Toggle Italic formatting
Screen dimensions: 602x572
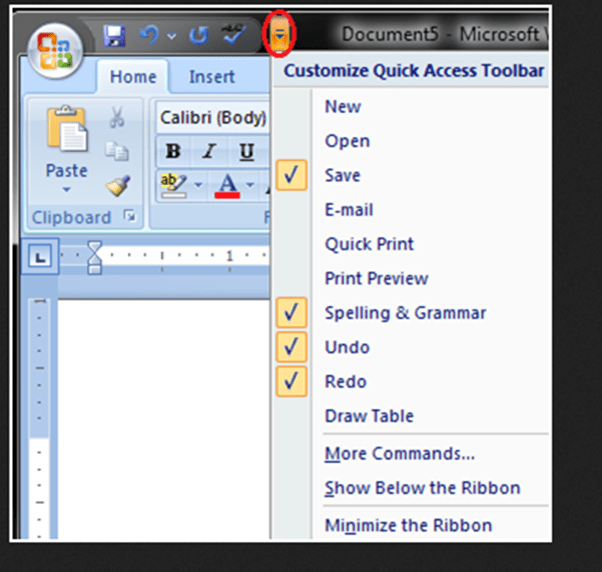[x=209, y=151]
